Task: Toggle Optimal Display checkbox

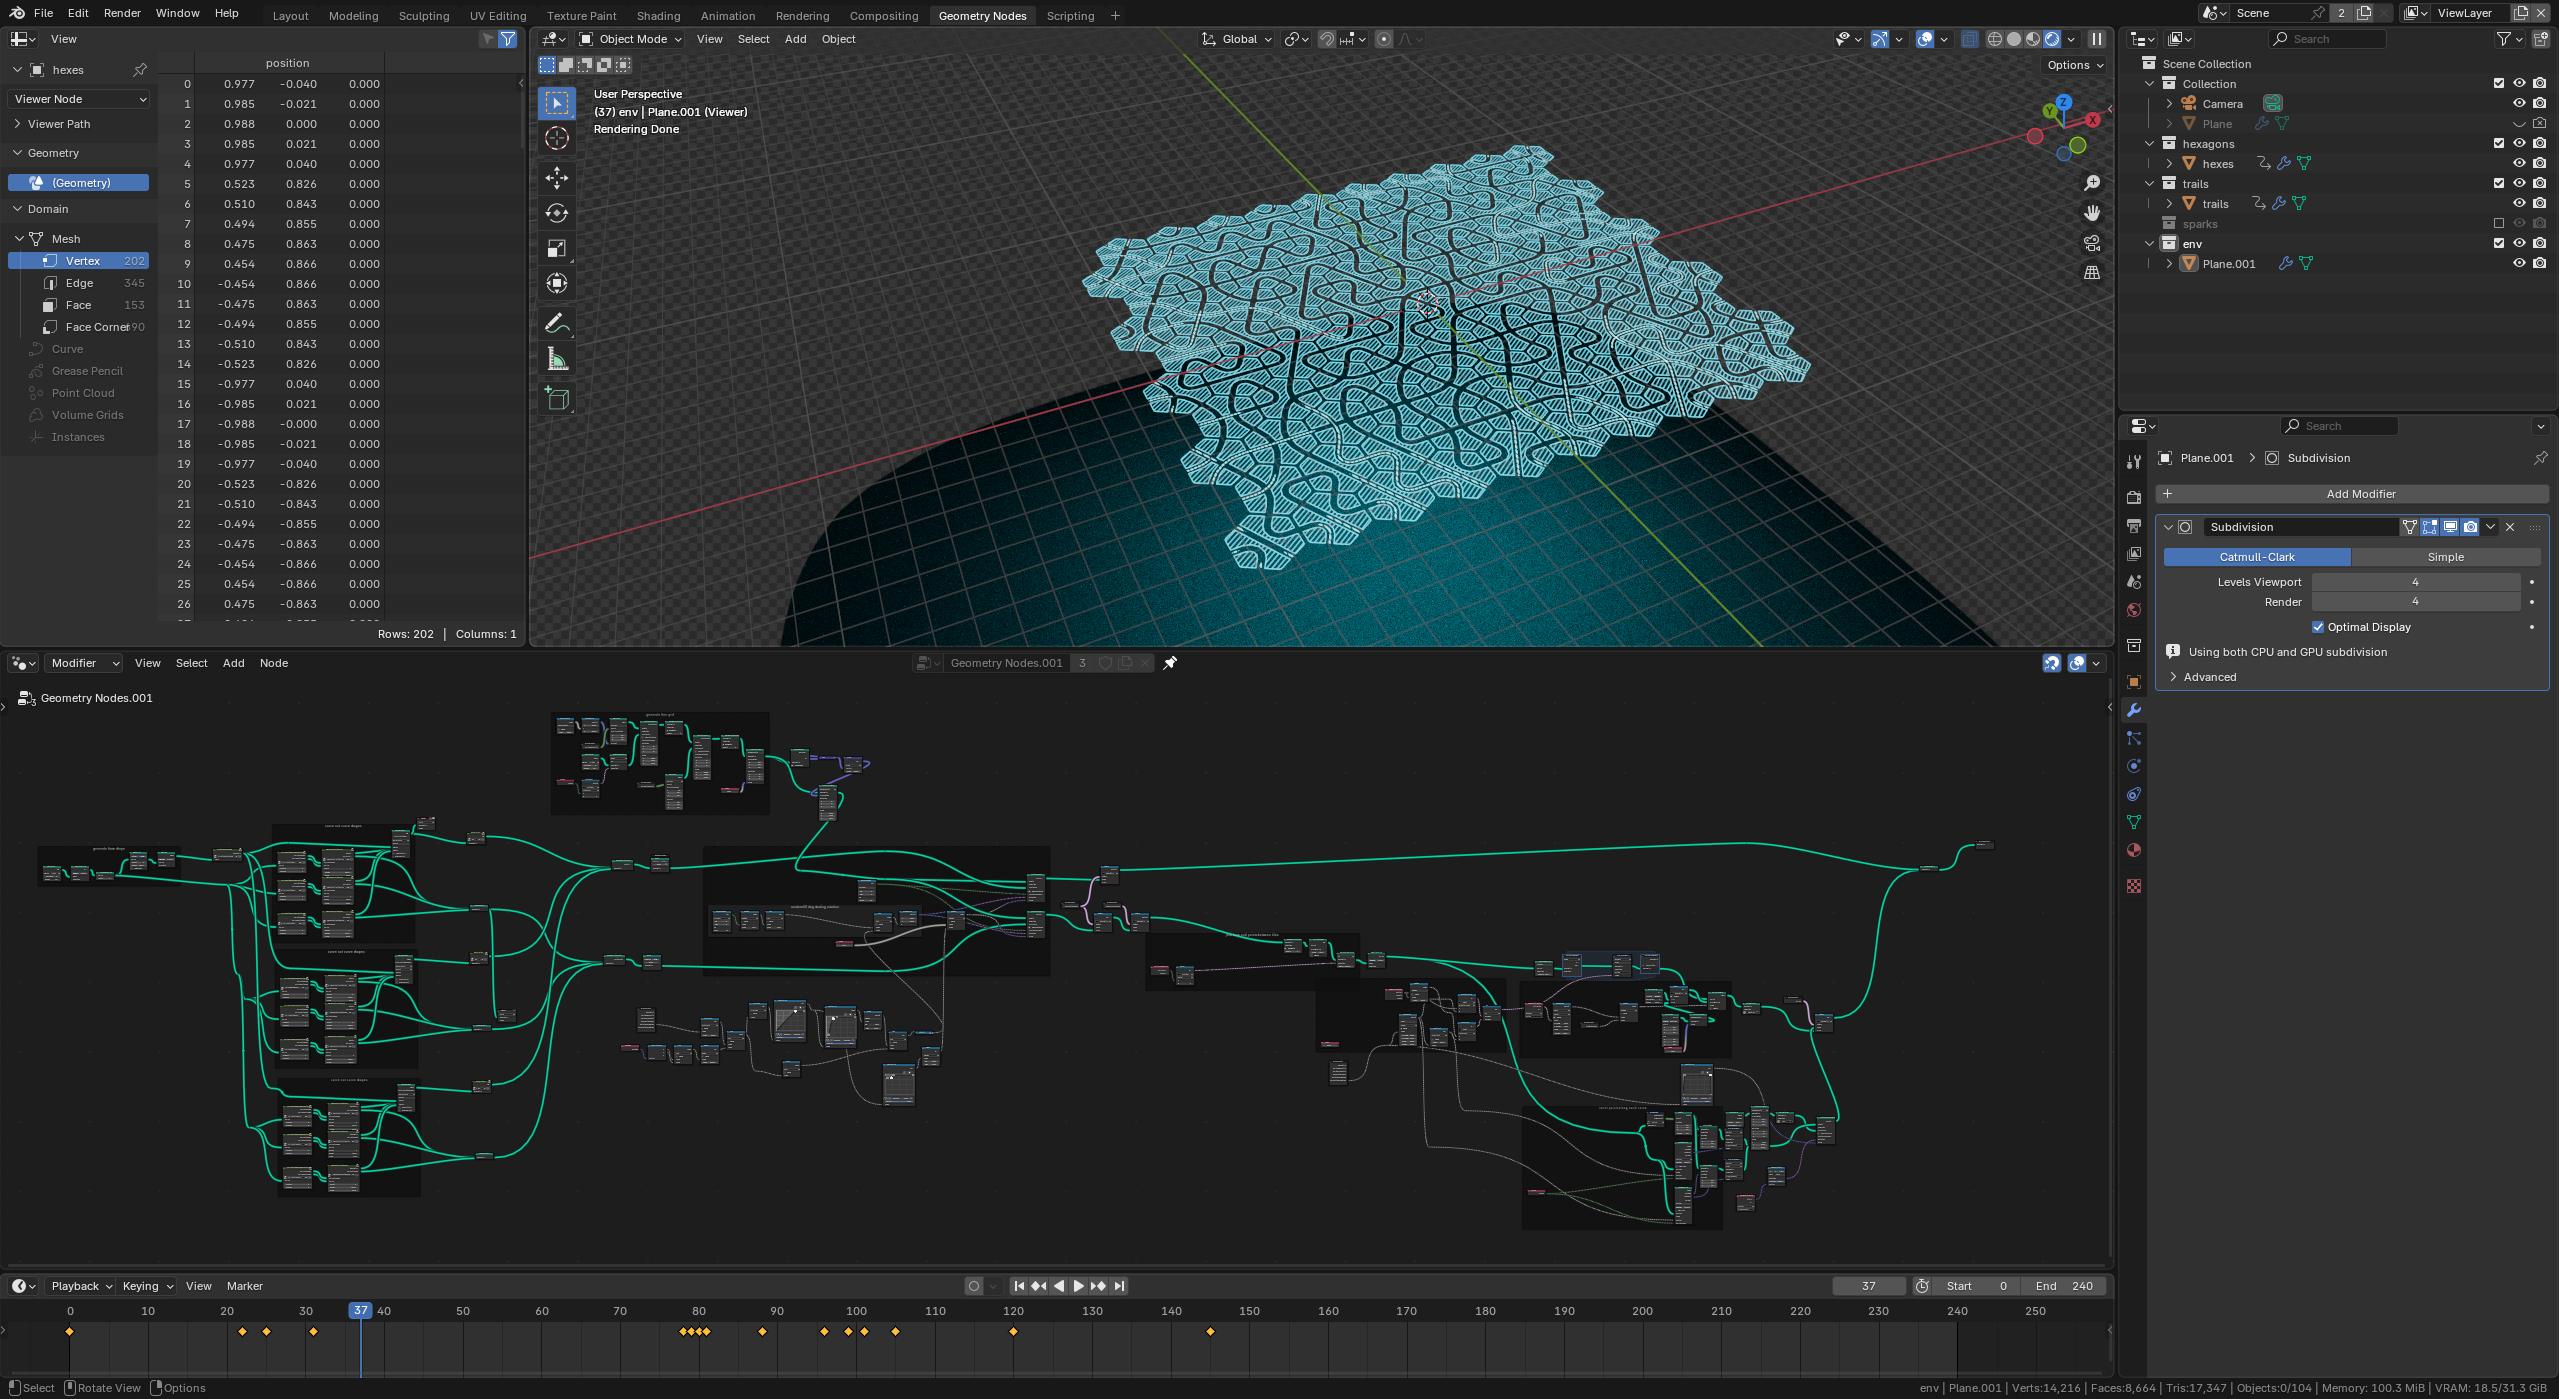Action: click(x=2318, y=627)
